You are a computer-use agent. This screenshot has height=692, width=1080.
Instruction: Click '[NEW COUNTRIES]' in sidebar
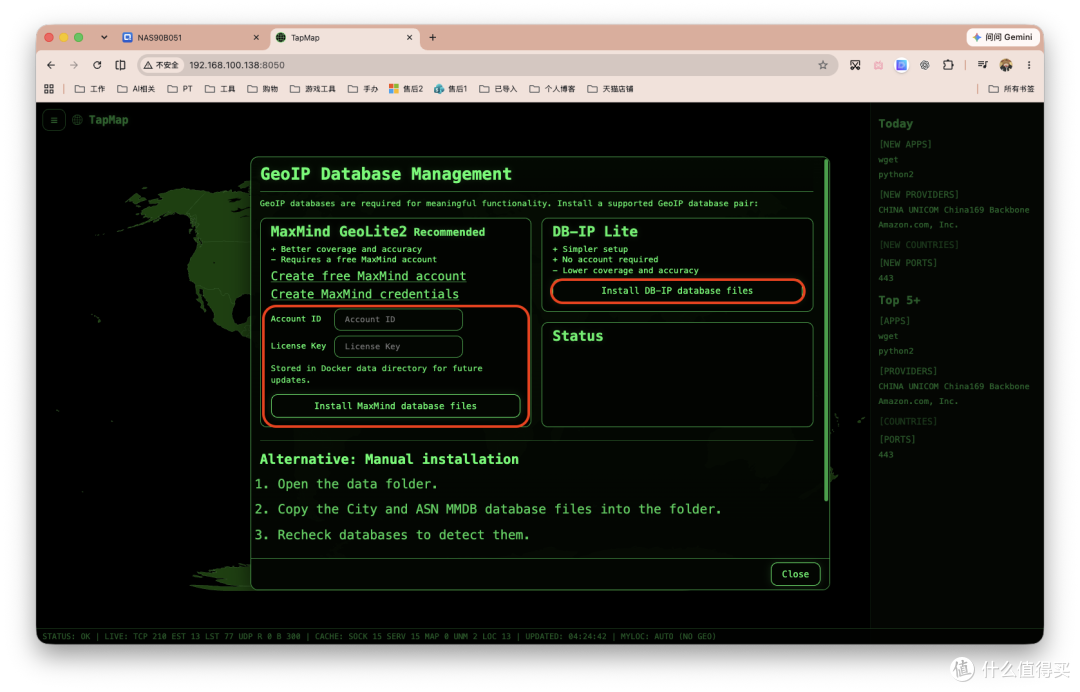[x=918, y=245]
